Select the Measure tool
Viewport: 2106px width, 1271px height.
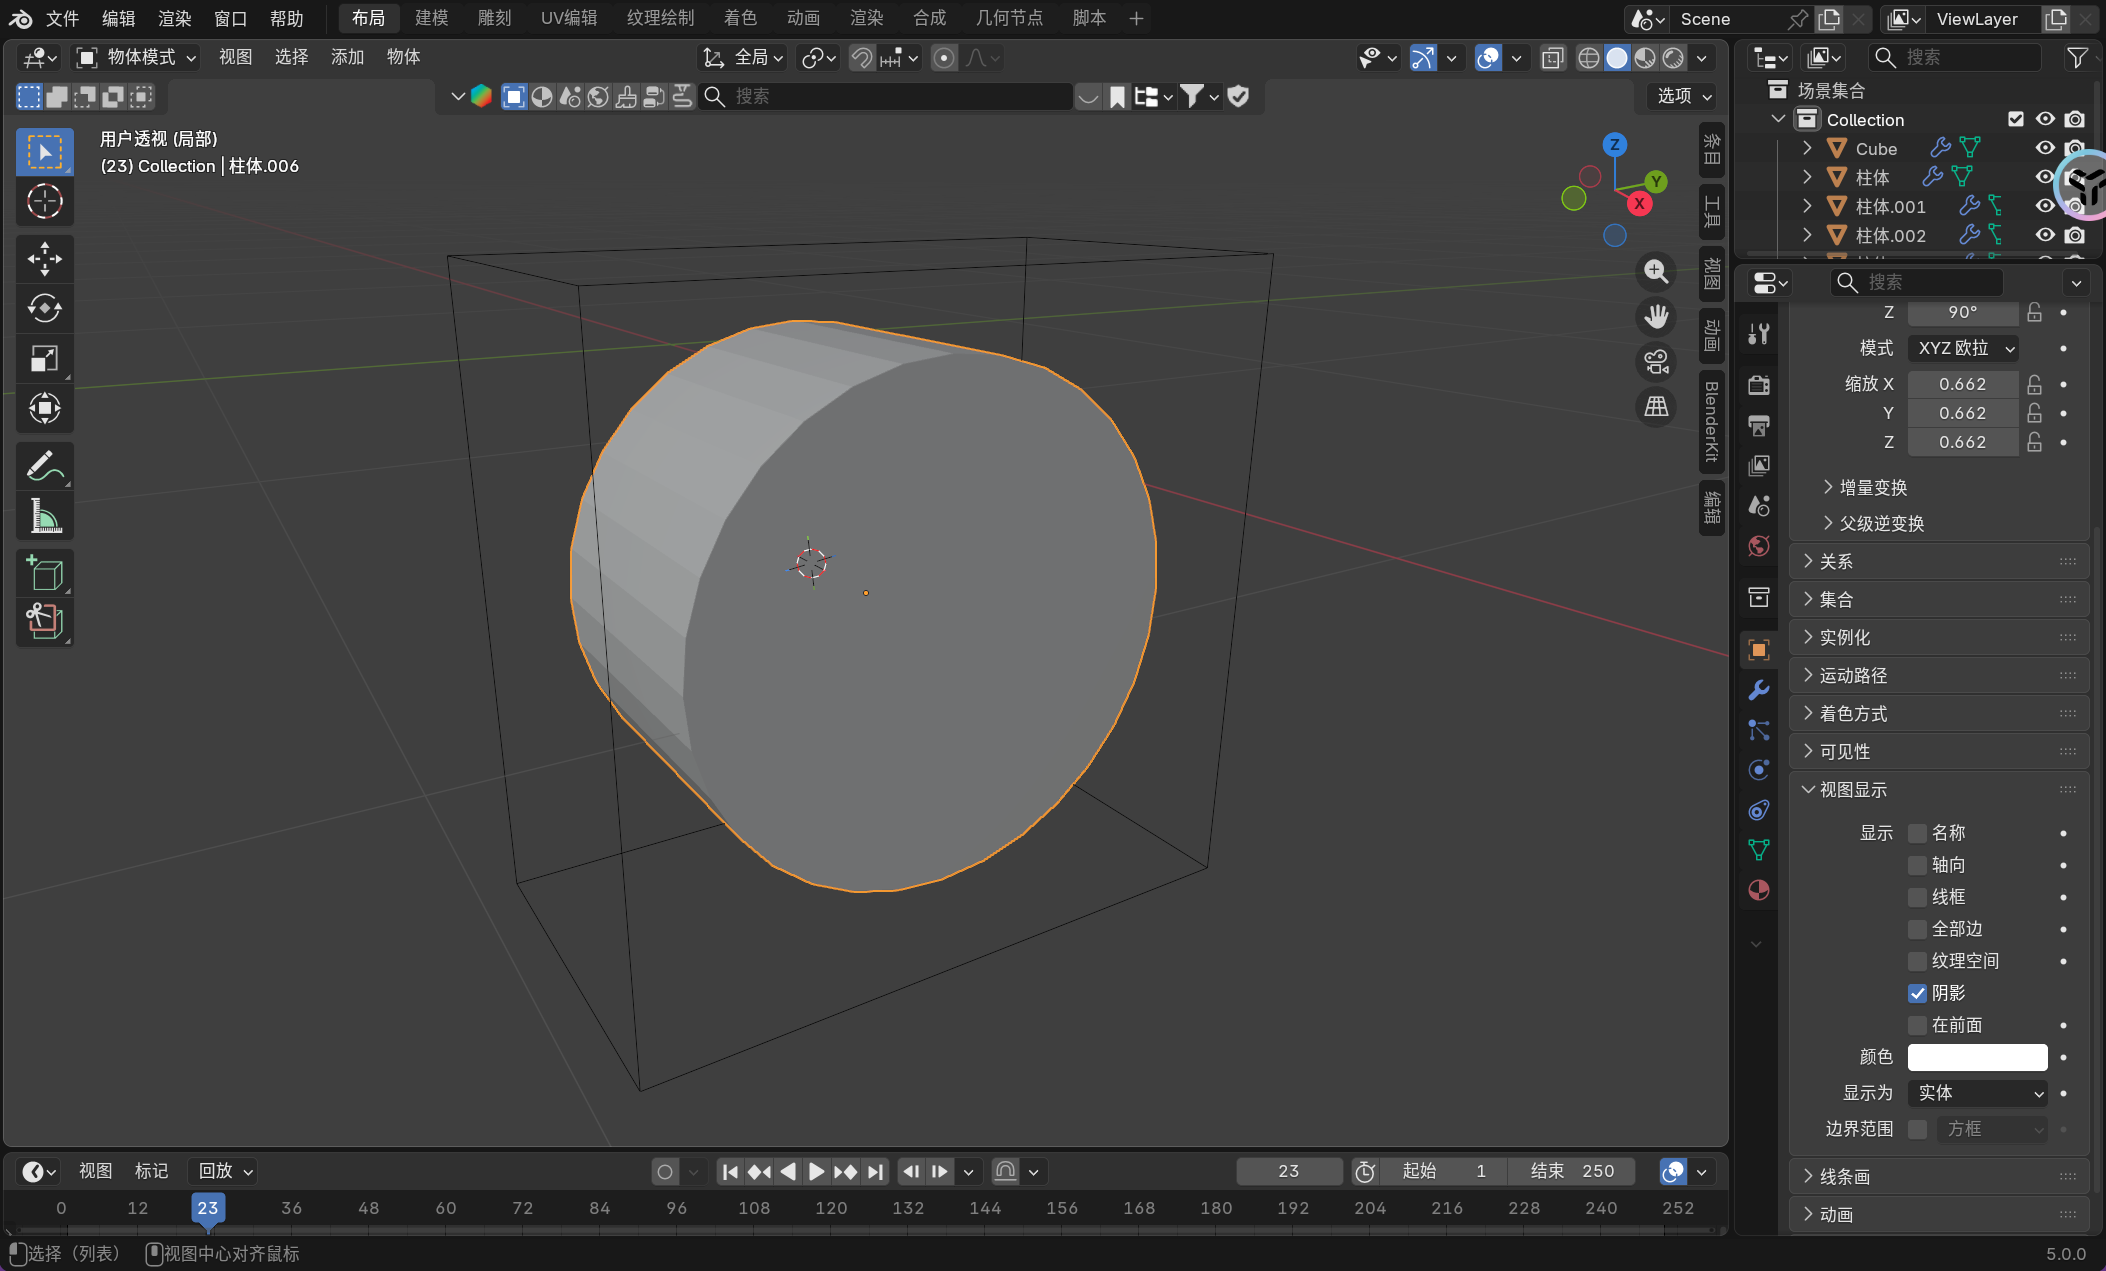point(44,517)
